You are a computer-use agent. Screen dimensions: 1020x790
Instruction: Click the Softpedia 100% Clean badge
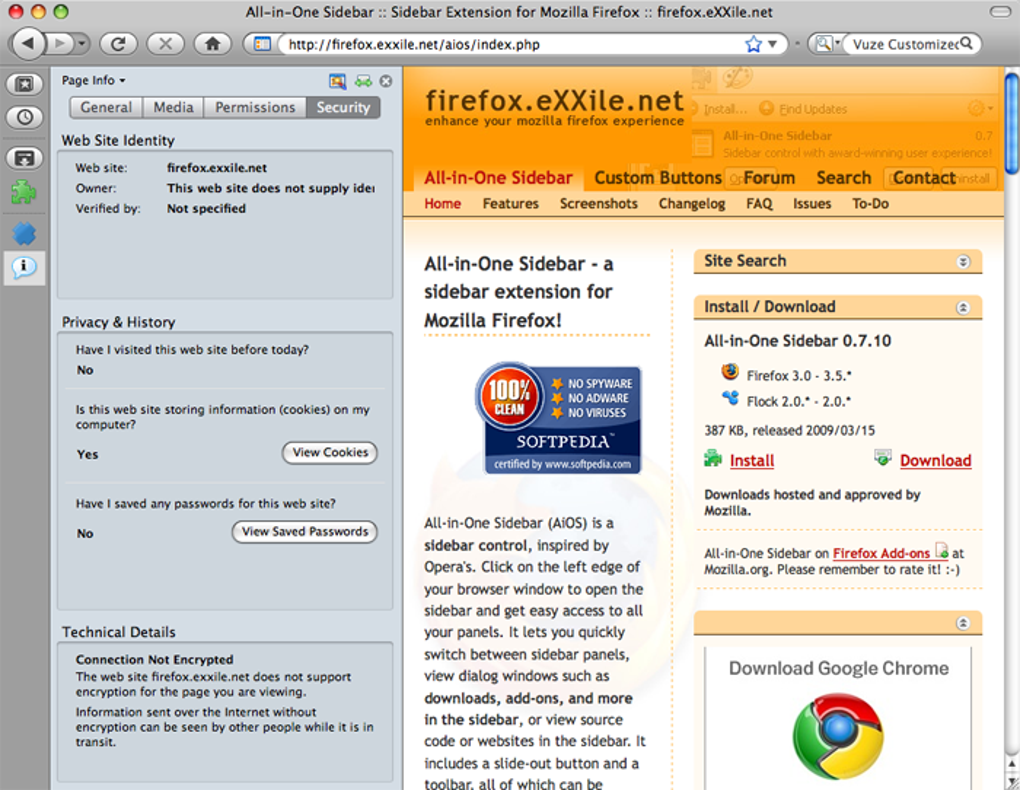pyautogui.click(x=558, y=418)
